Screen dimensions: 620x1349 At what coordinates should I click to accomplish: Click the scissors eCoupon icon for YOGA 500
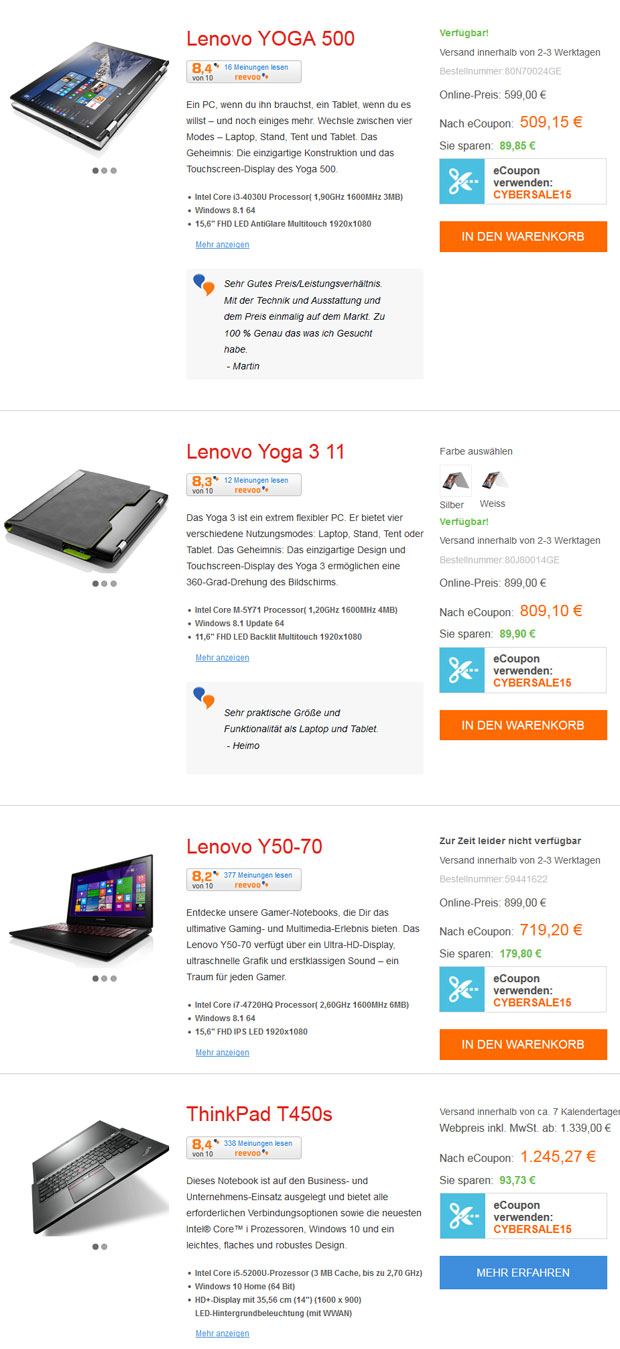pos(462,181)
